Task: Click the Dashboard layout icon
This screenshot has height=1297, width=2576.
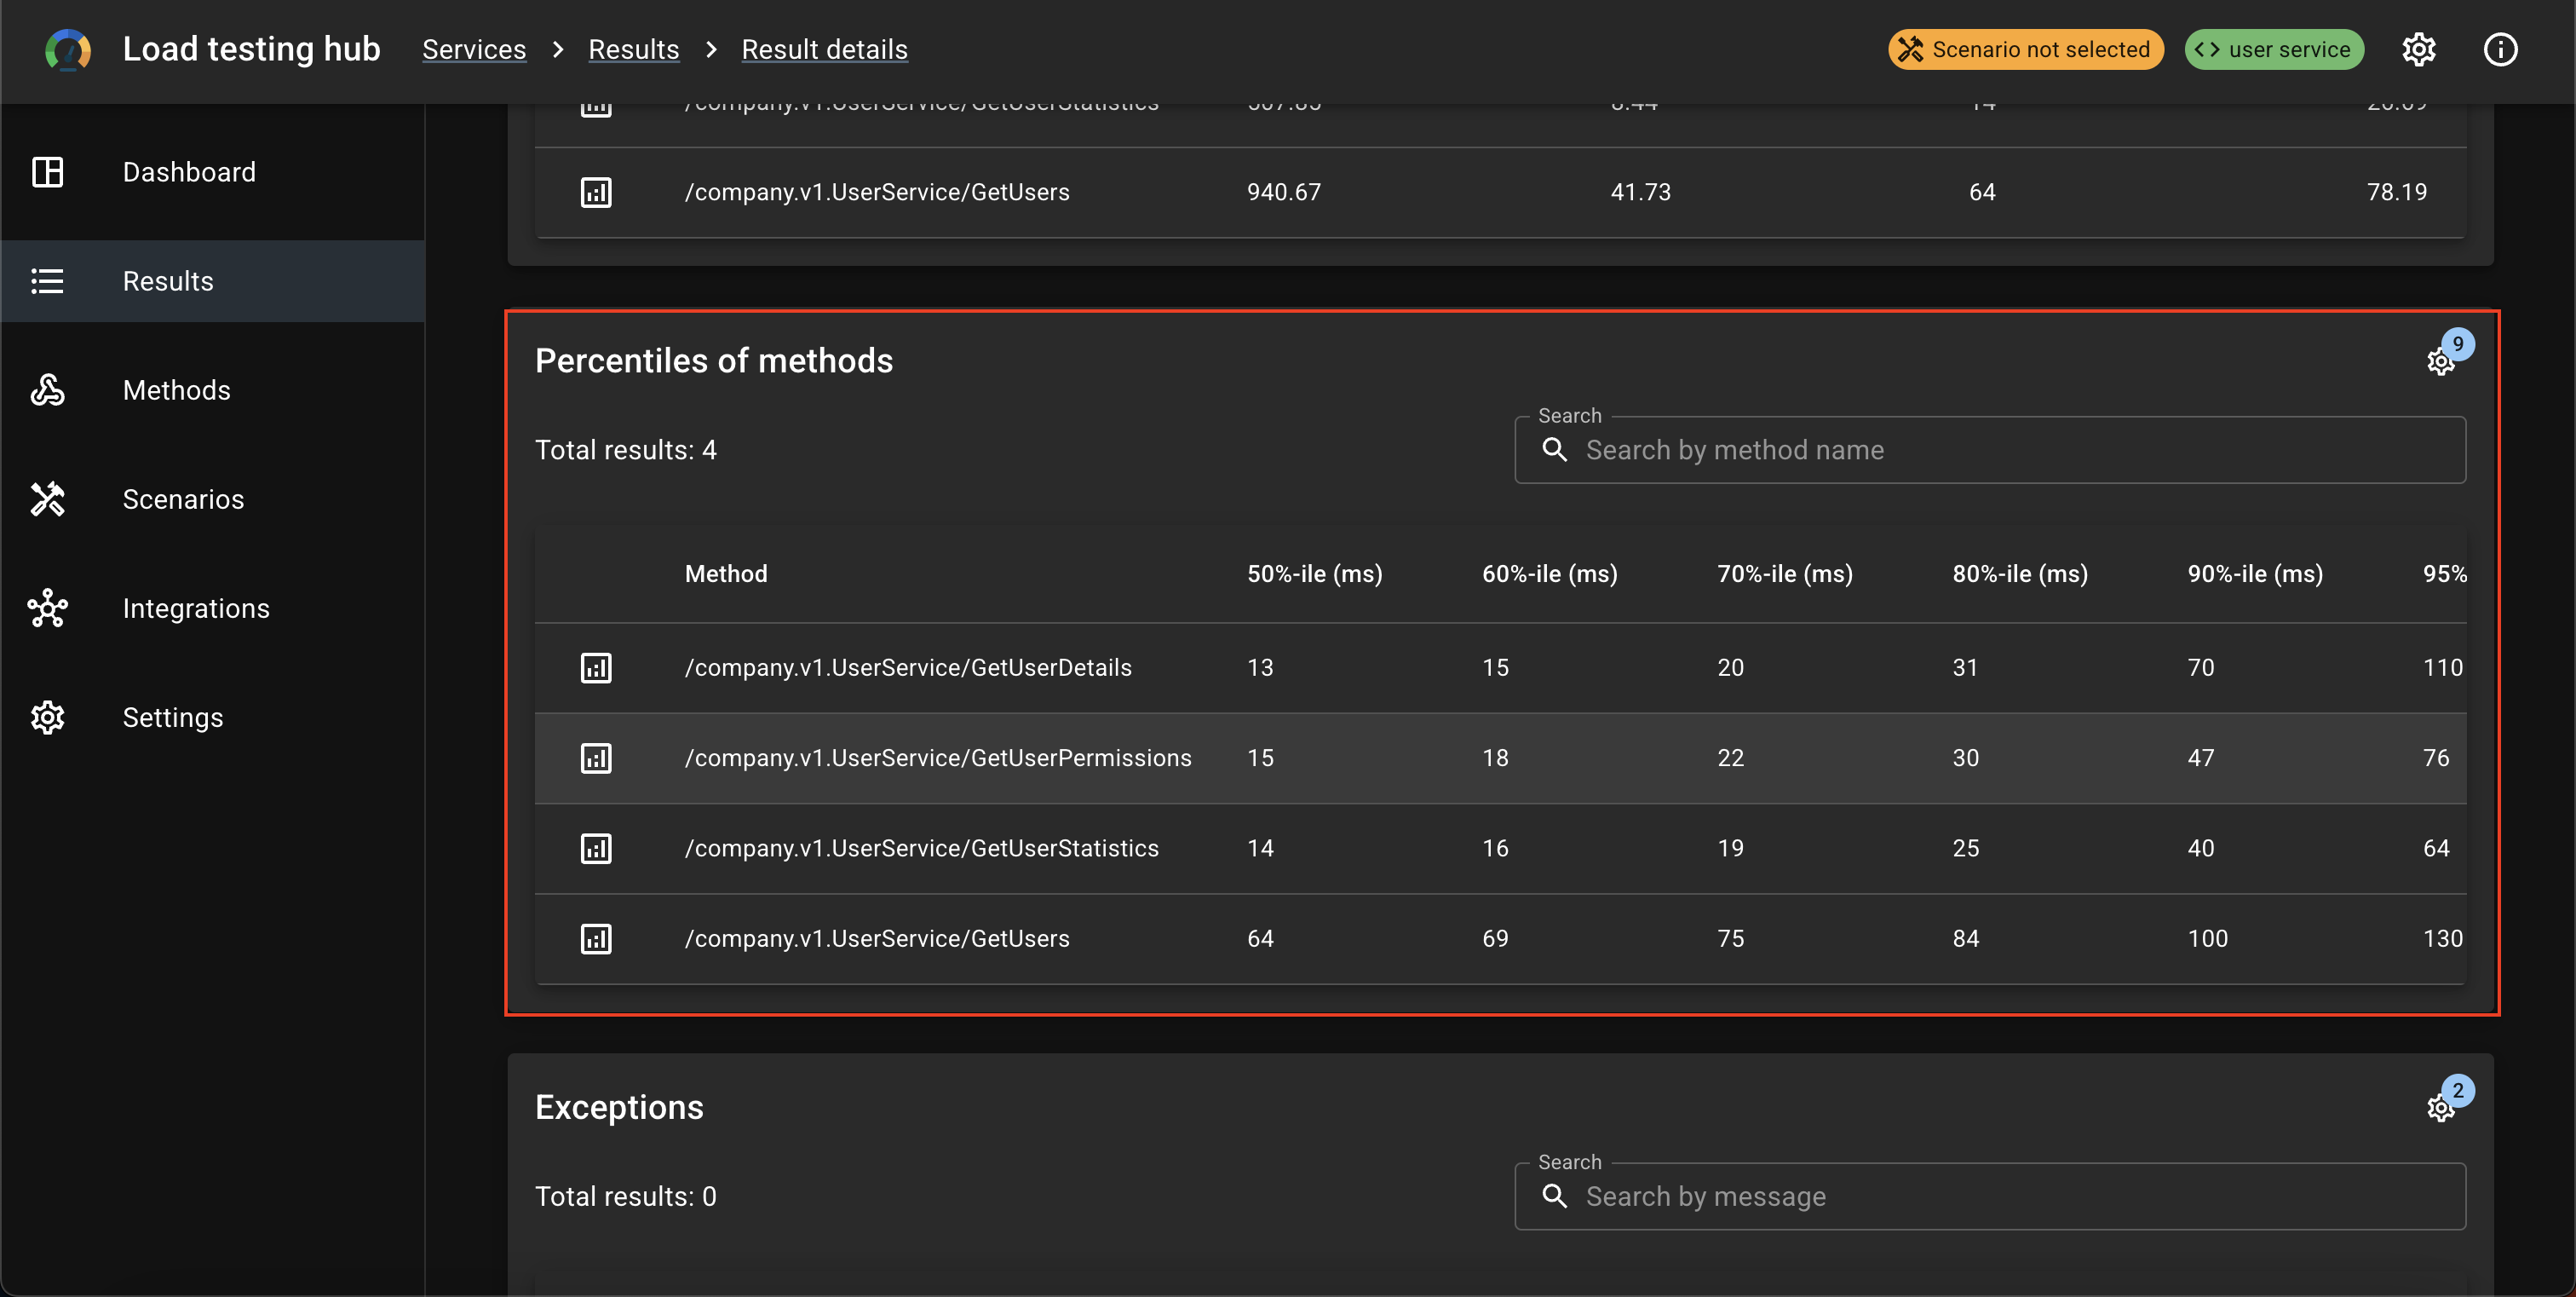Action: pyautogui.click(x=48, y=172)
